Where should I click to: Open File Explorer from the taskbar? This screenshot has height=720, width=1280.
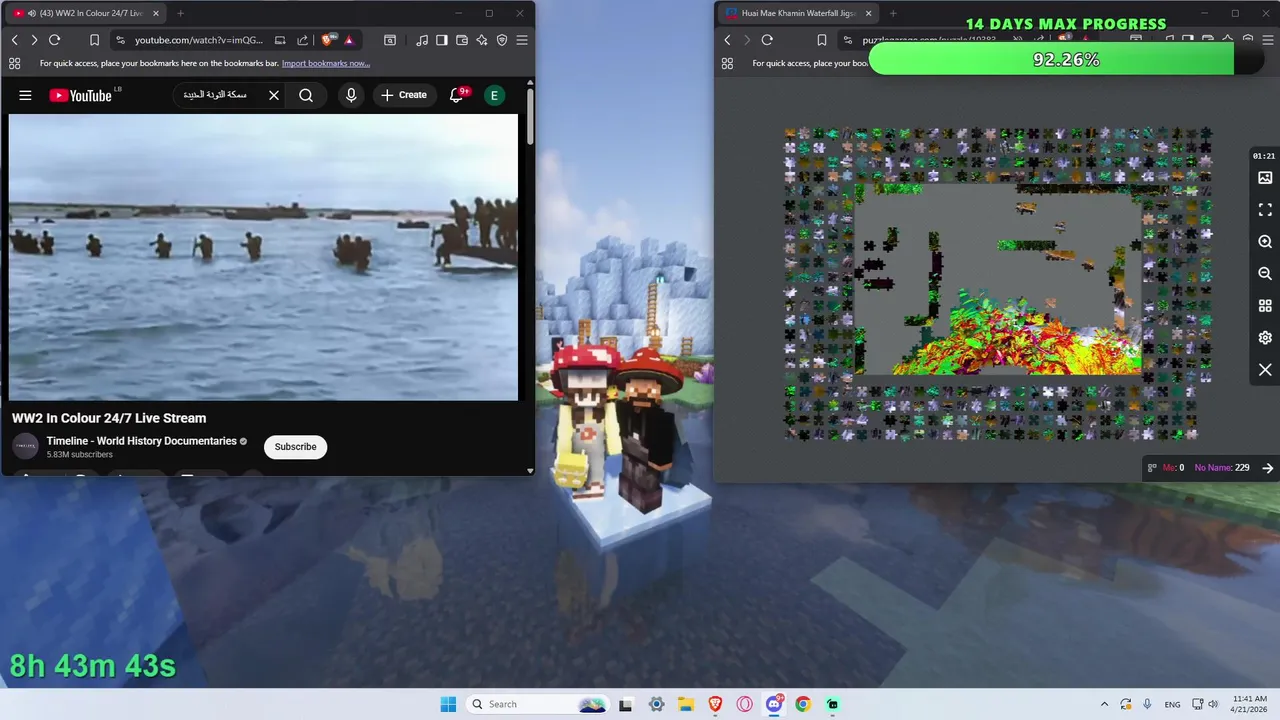pyautogui.click(x=686, y=704)
